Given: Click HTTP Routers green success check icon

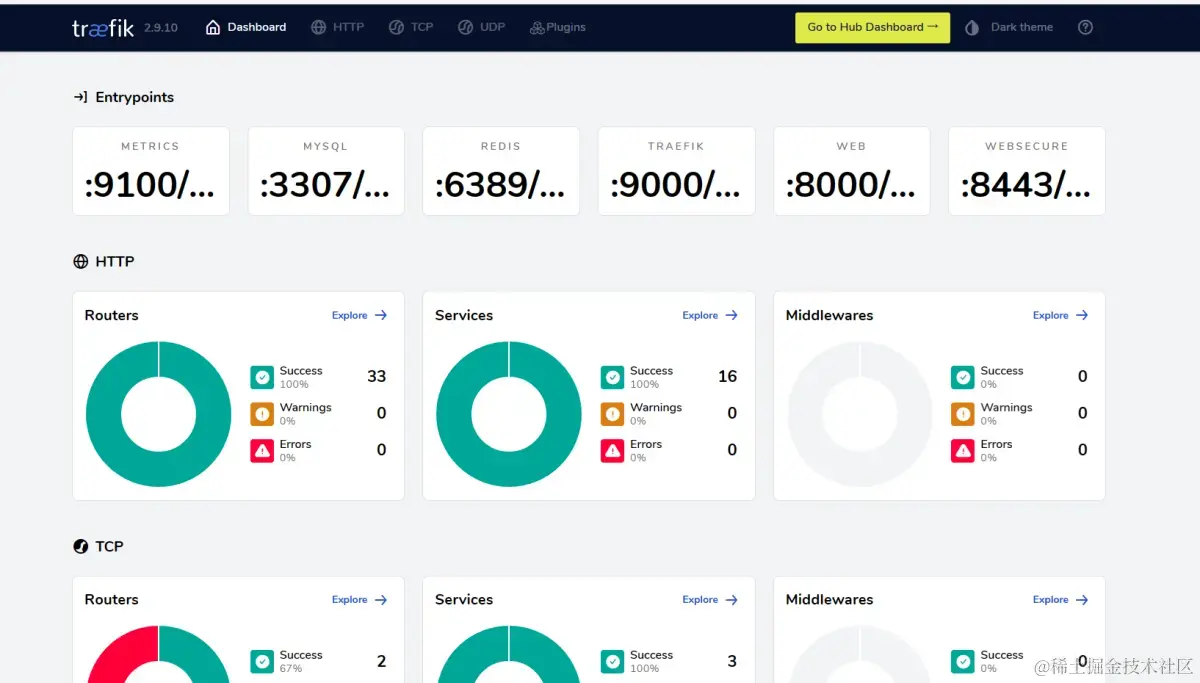Looking at the screenshot, I should tap(262, 377).
